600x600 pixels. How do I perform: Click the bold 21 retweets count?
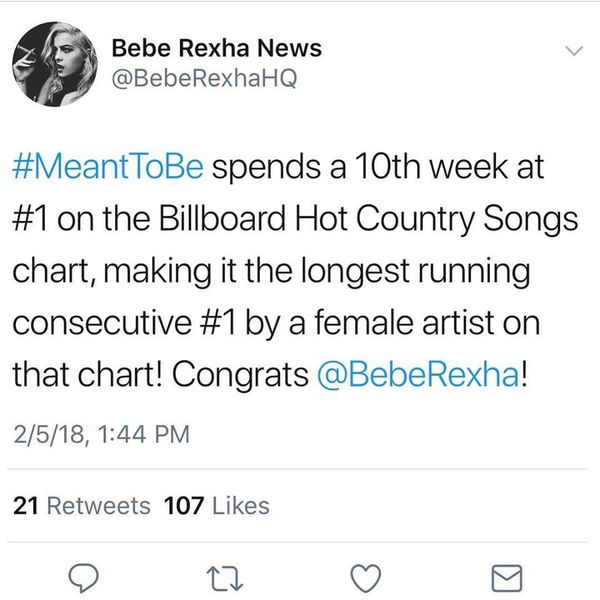25,505
